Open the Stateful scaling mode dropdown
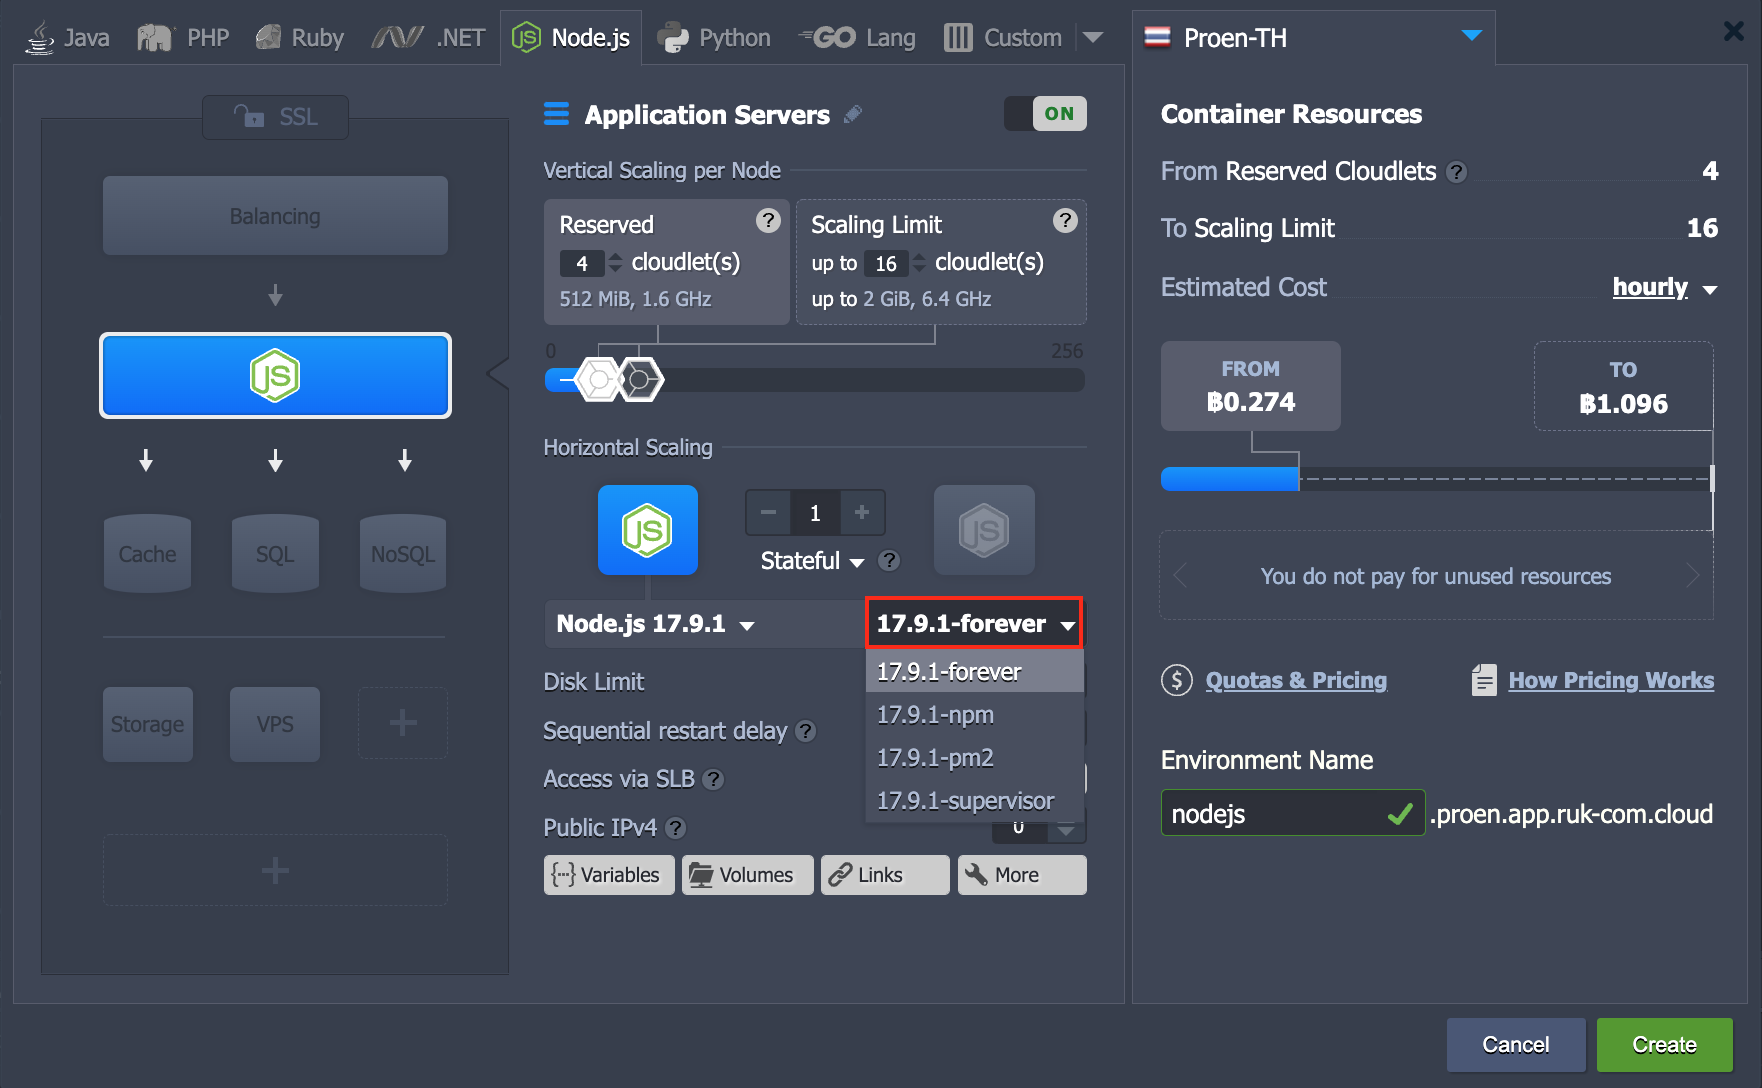The height and width of the screenshot is (1088, 1762). tap(812, 561)
